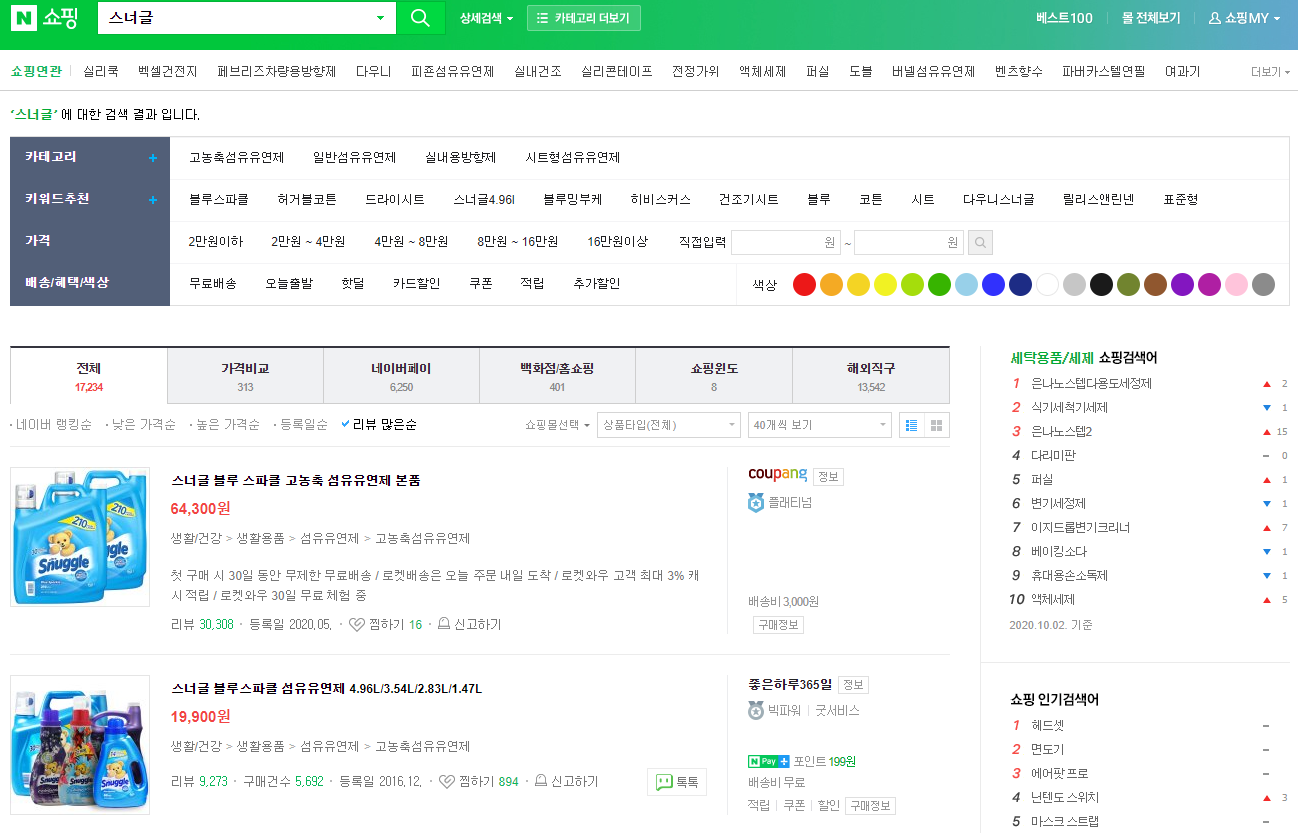Viewport: 1298px width, 833px height.
Task: Click the green search magnifier button
Action: tap(421, 18)
